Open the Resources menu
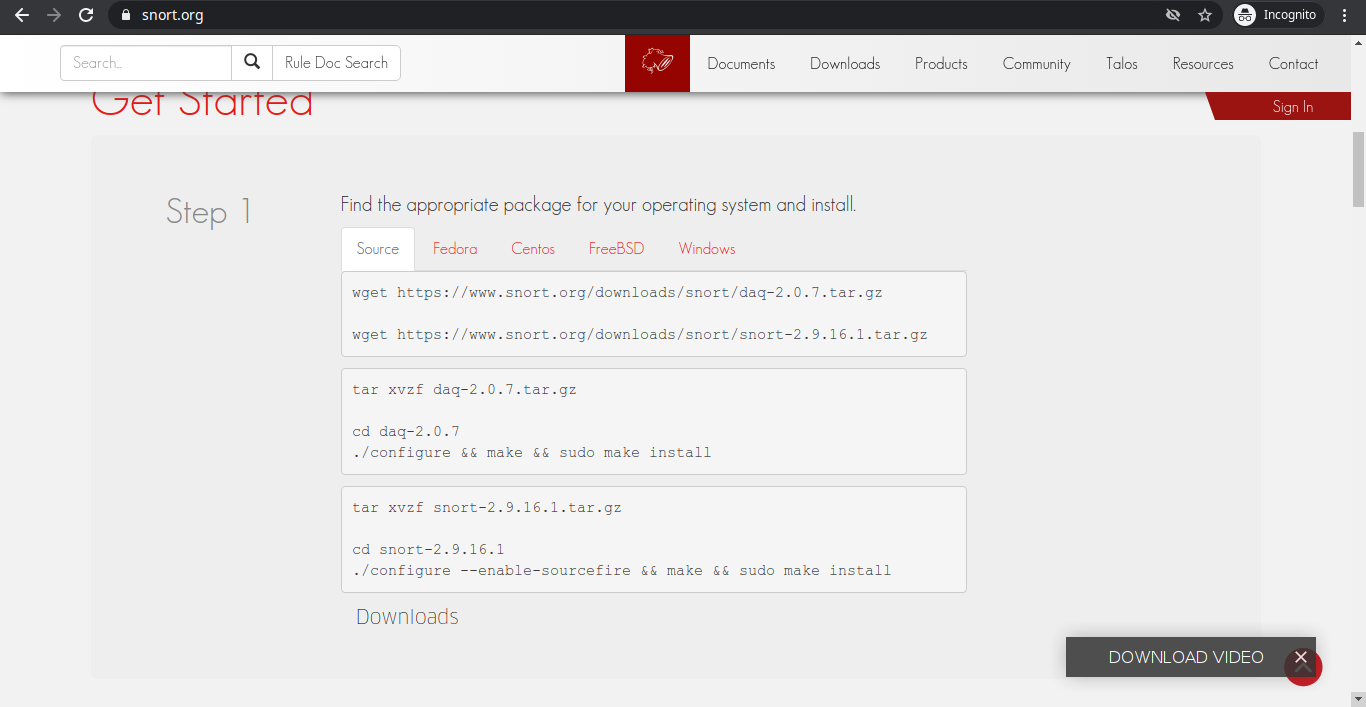The image size is (1366, 707). click(1203, 64)
